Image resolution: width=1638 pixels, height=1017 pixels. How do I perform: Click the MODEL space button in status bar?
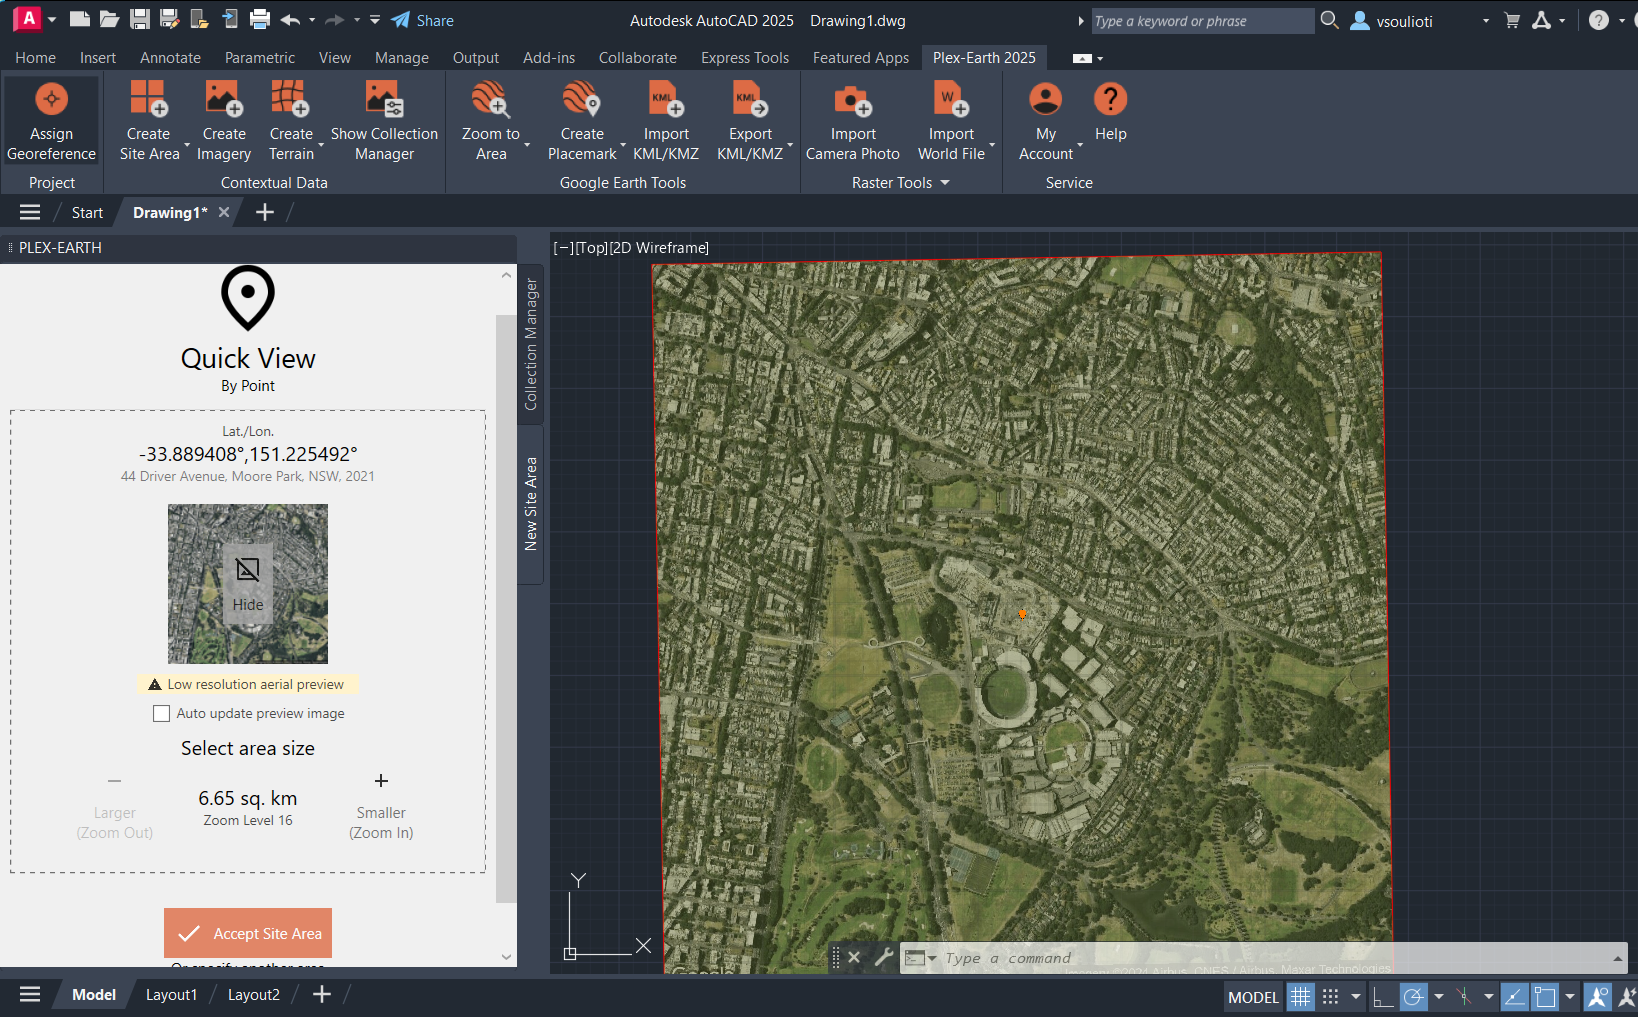click(1253, 997)
